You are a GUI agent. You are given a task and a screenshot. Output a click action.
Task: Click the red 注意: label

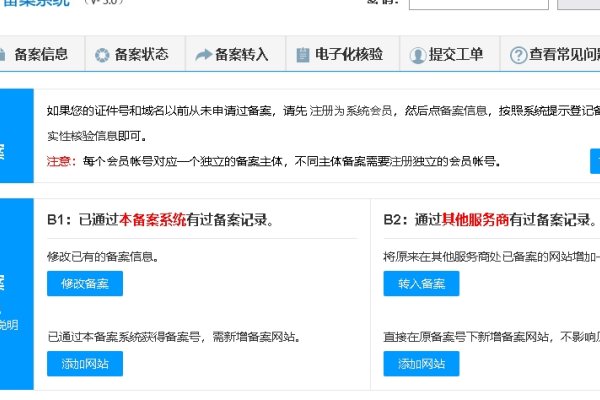[61, 161]
